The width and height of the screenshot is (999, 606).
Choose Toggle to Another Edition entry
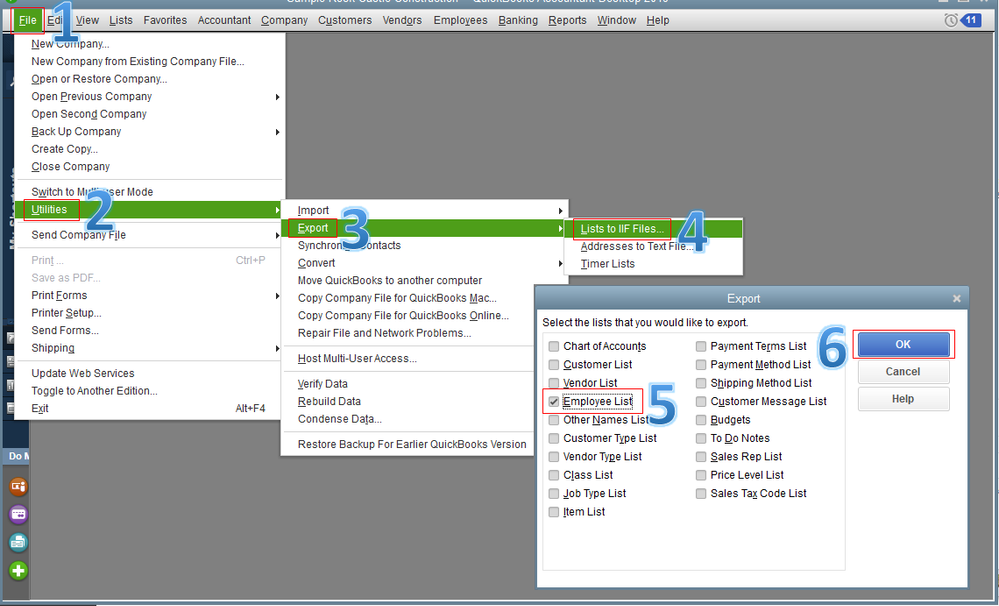94,391
